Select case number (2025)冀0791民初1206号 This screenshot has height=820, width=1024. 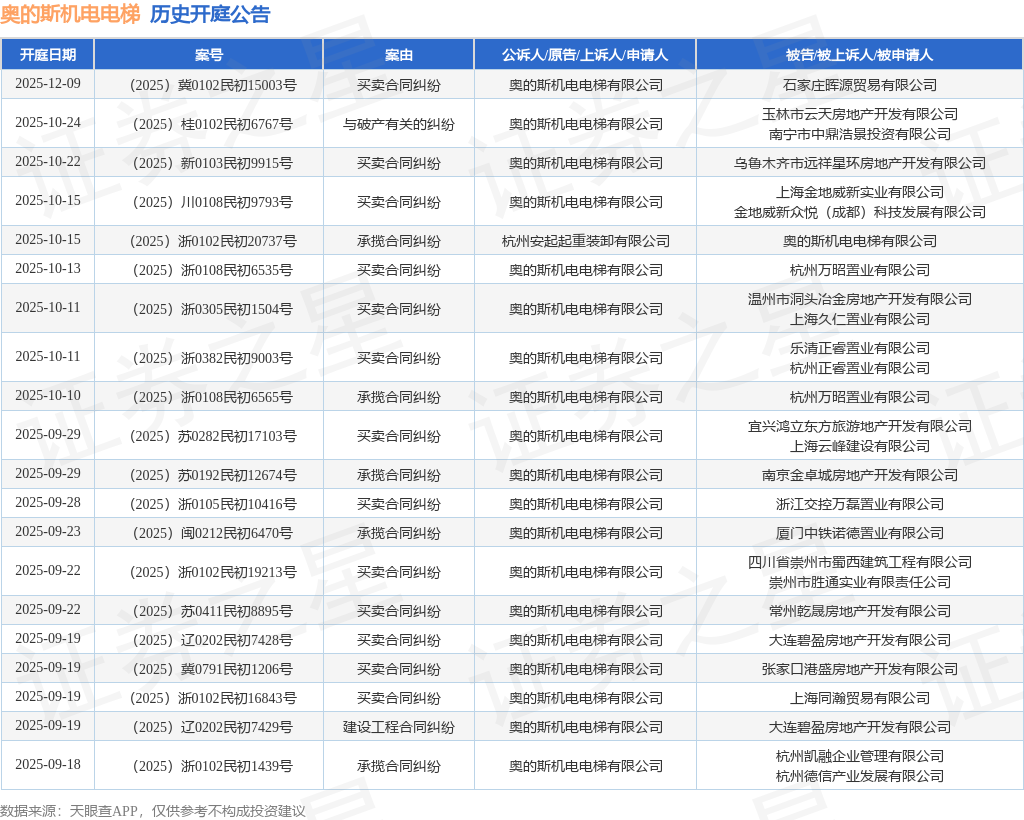213,669
